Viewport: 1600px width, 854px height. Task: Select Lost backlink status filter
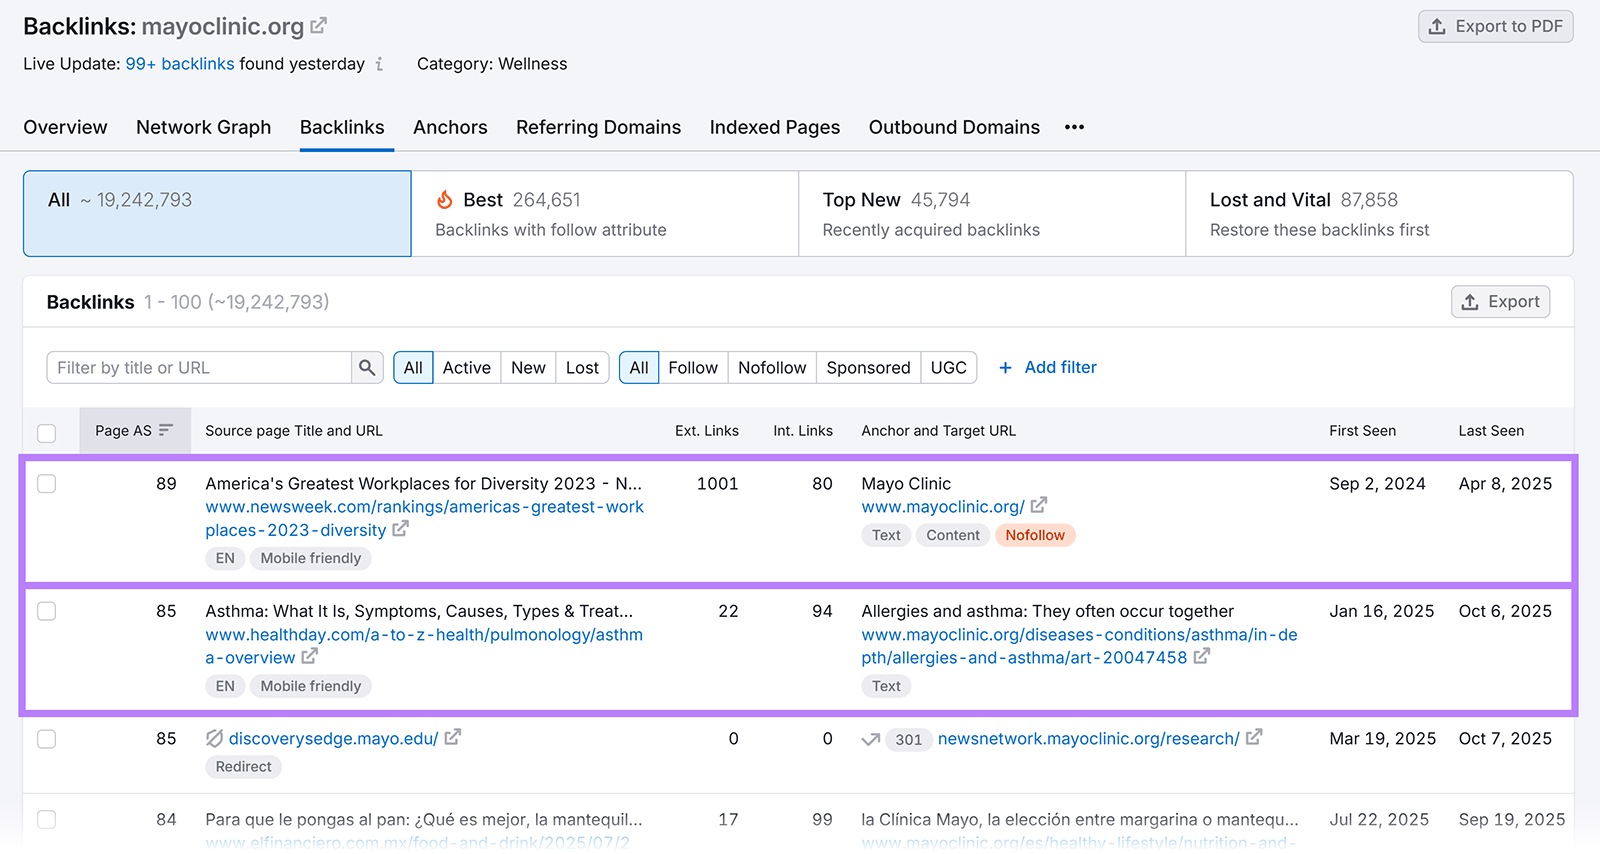tap(582, 368)
